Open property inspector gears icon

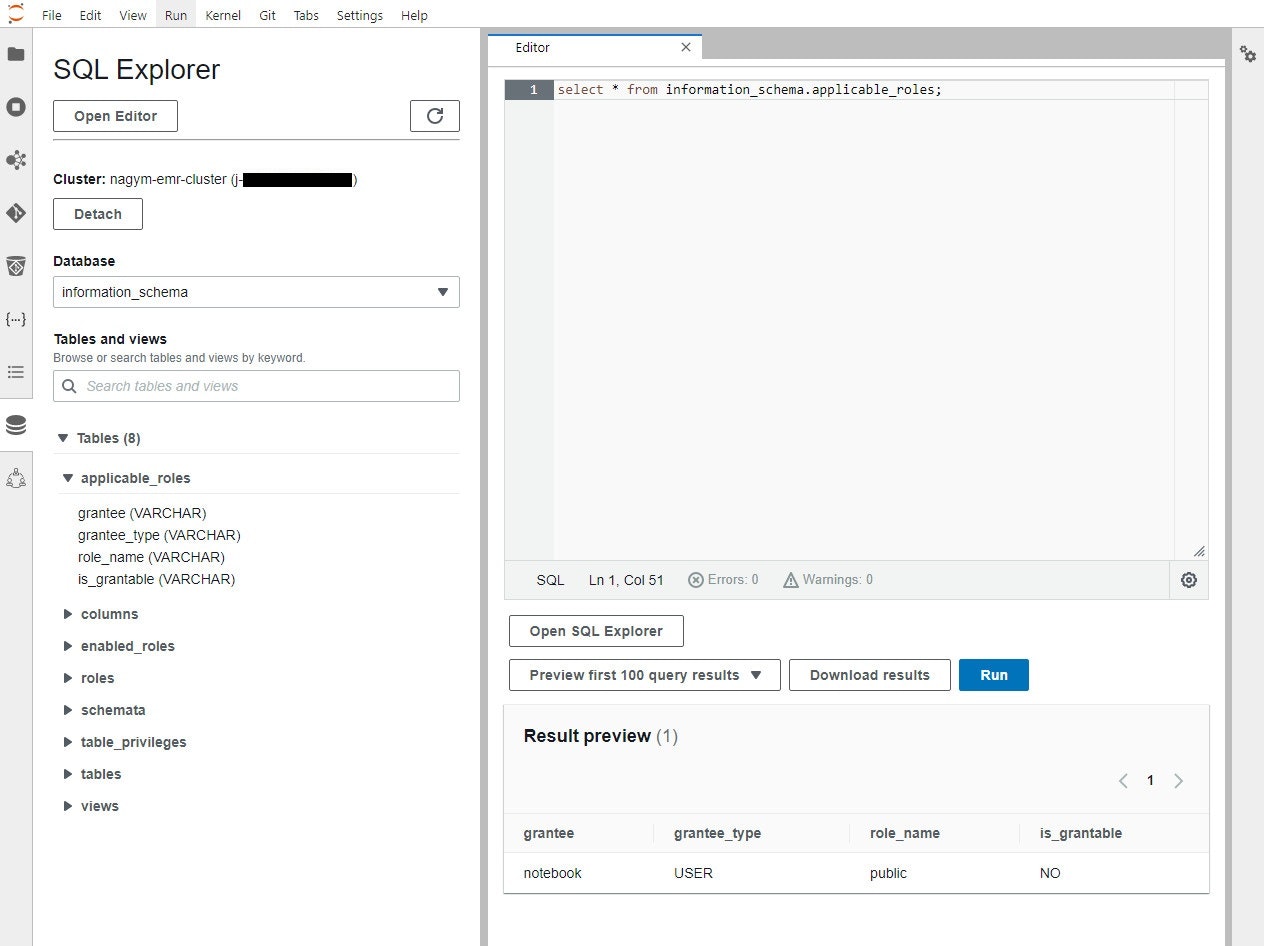(x=1248, y=54)
